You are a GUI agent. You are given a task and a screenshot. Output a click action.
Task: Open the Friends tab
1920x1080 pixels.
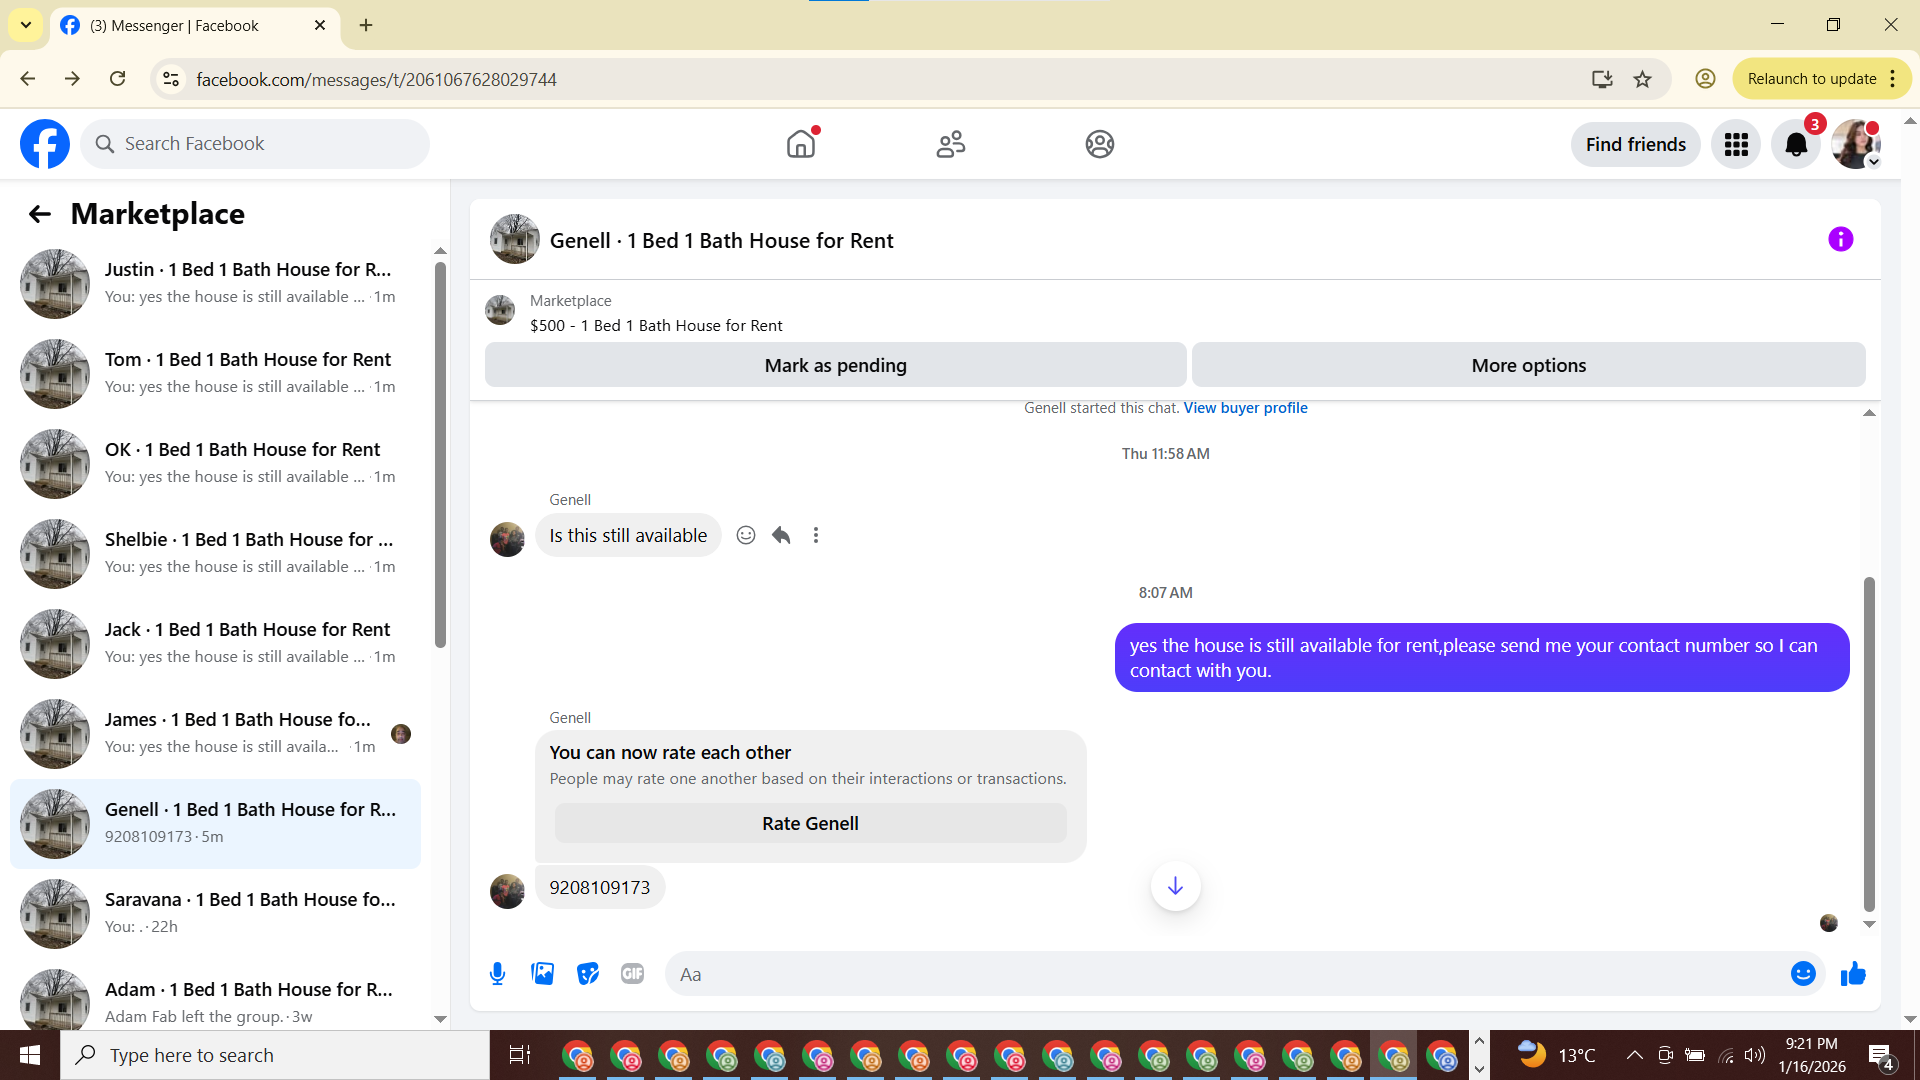(950, 144)
